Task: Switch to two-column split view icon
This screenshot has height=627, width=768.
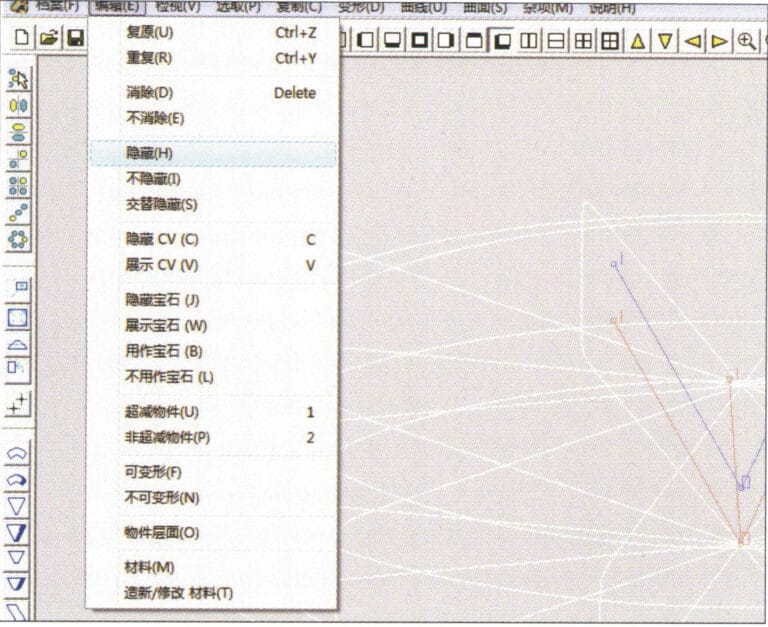Action: pyautogui.click(x=528, y=41)
